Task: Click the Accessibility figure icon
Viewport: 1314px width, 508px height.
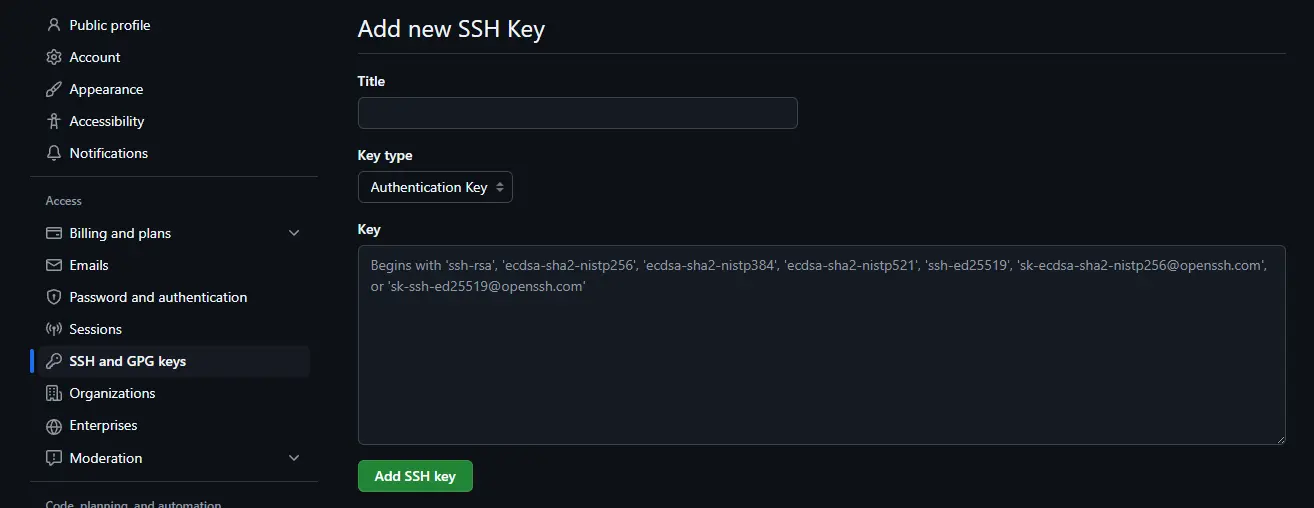Action: click(54, 121)
